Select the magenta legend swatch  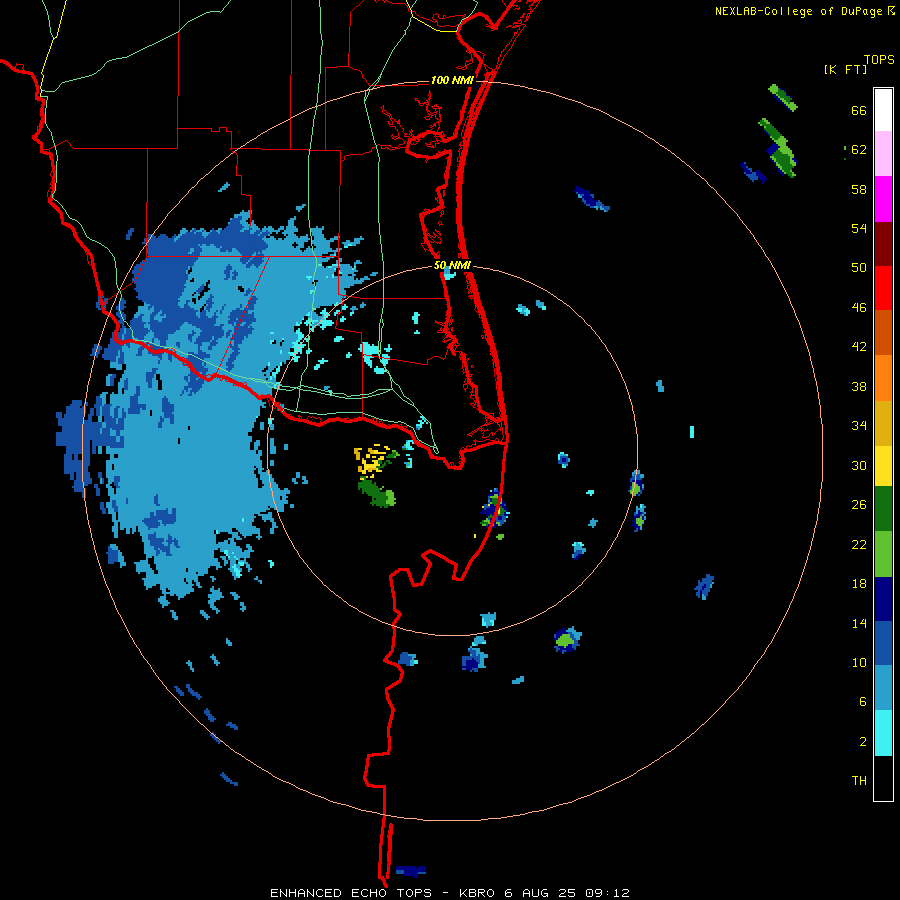tap(883, 199)
